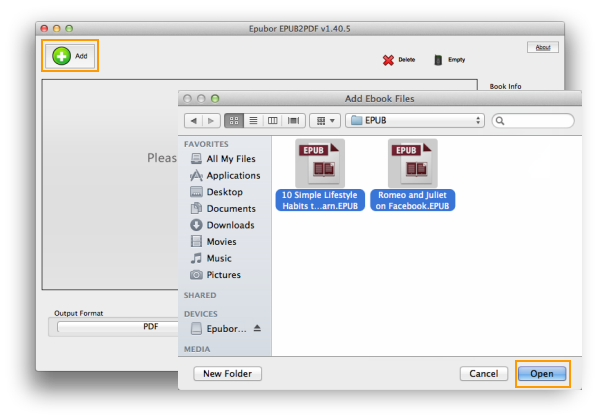600x420 pixels.
Task: Go back with the left arrow in file dialog
Action: pyautogui.click(x=194, y=121)
